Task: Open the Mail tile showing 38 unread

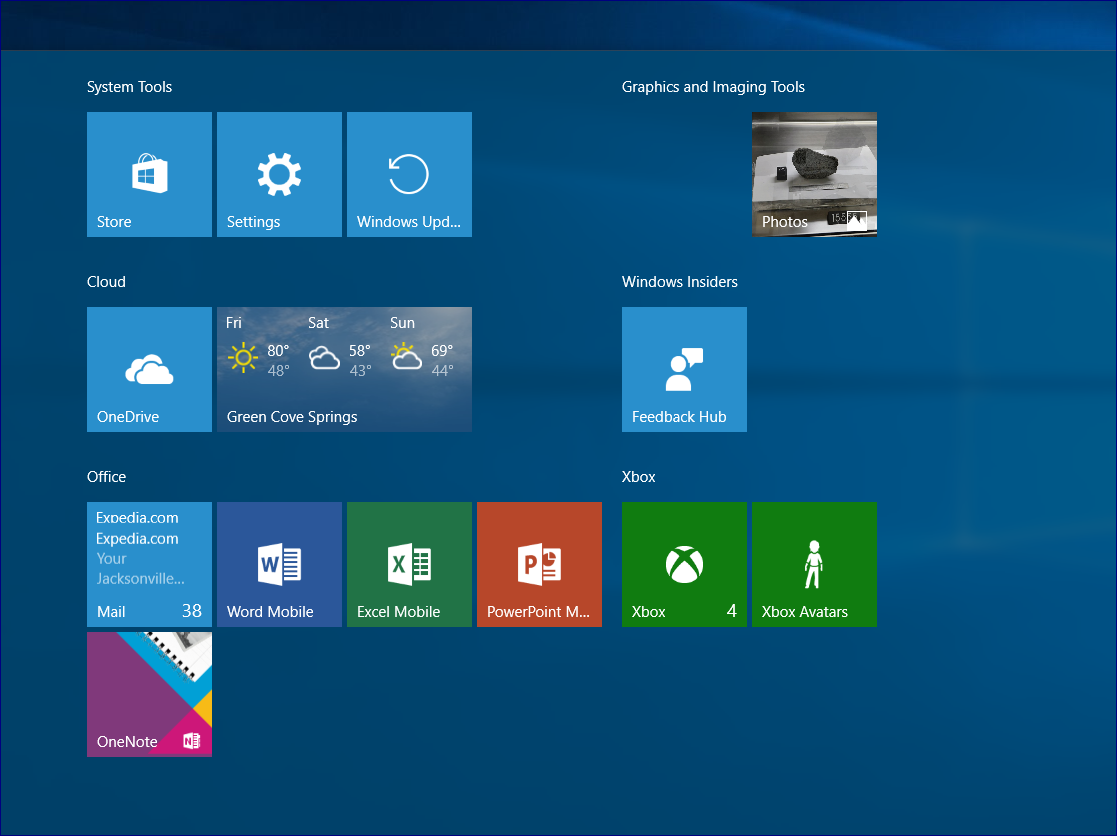Action: coord(149,564)
